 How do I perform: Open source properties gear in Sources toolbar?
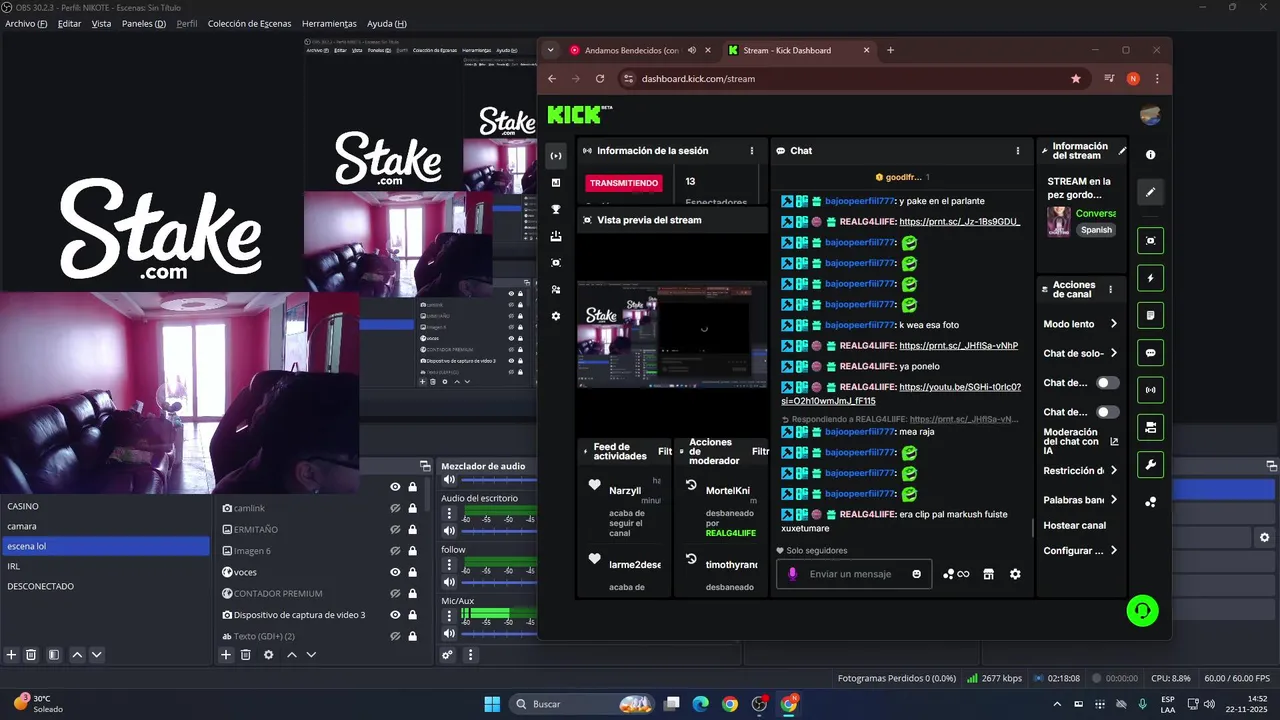point(268,655)
